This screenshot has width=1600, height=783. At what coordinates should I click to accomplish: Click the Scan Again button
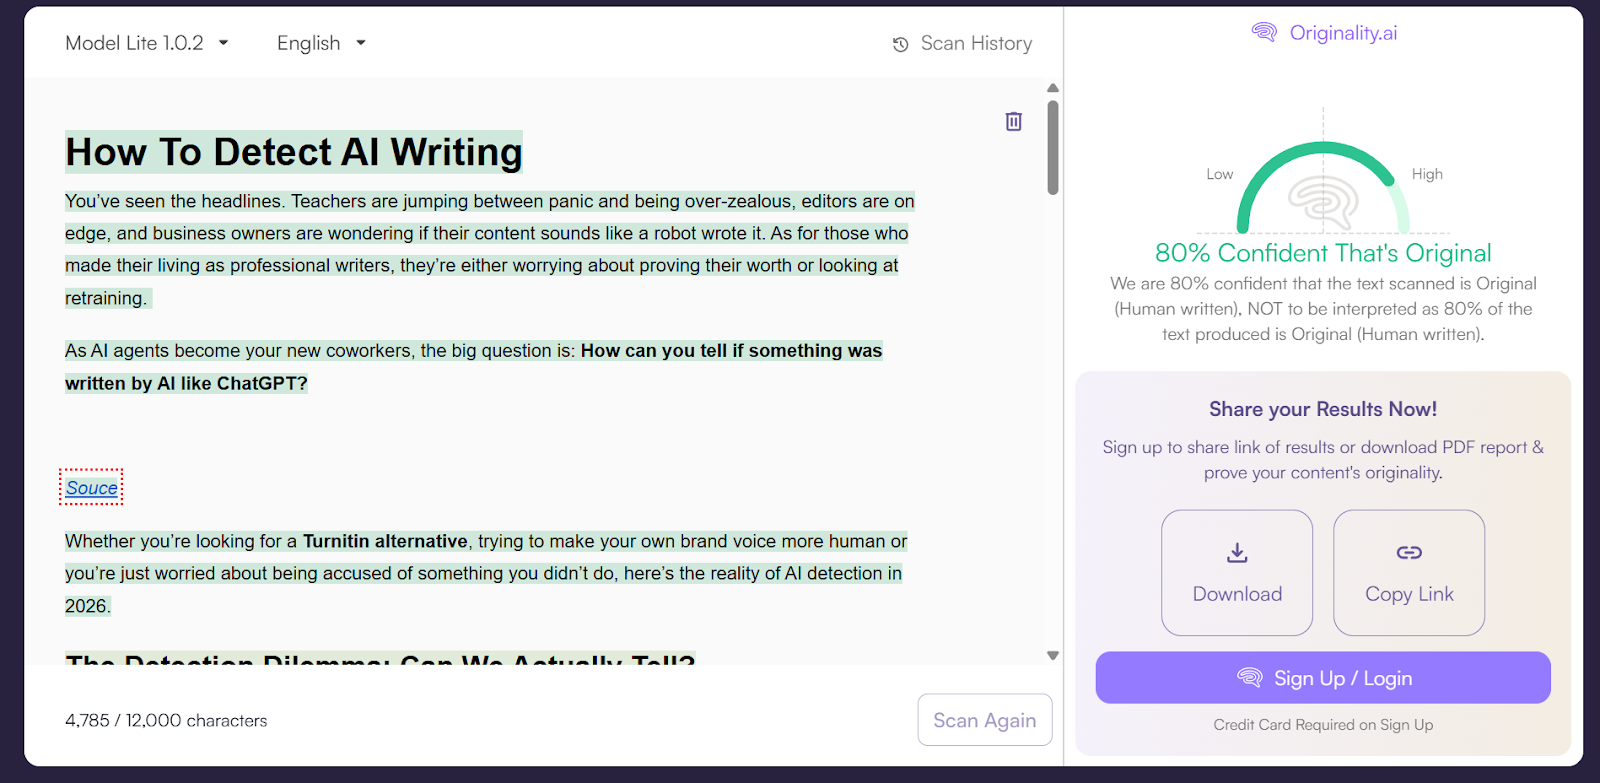click(985, 720)
